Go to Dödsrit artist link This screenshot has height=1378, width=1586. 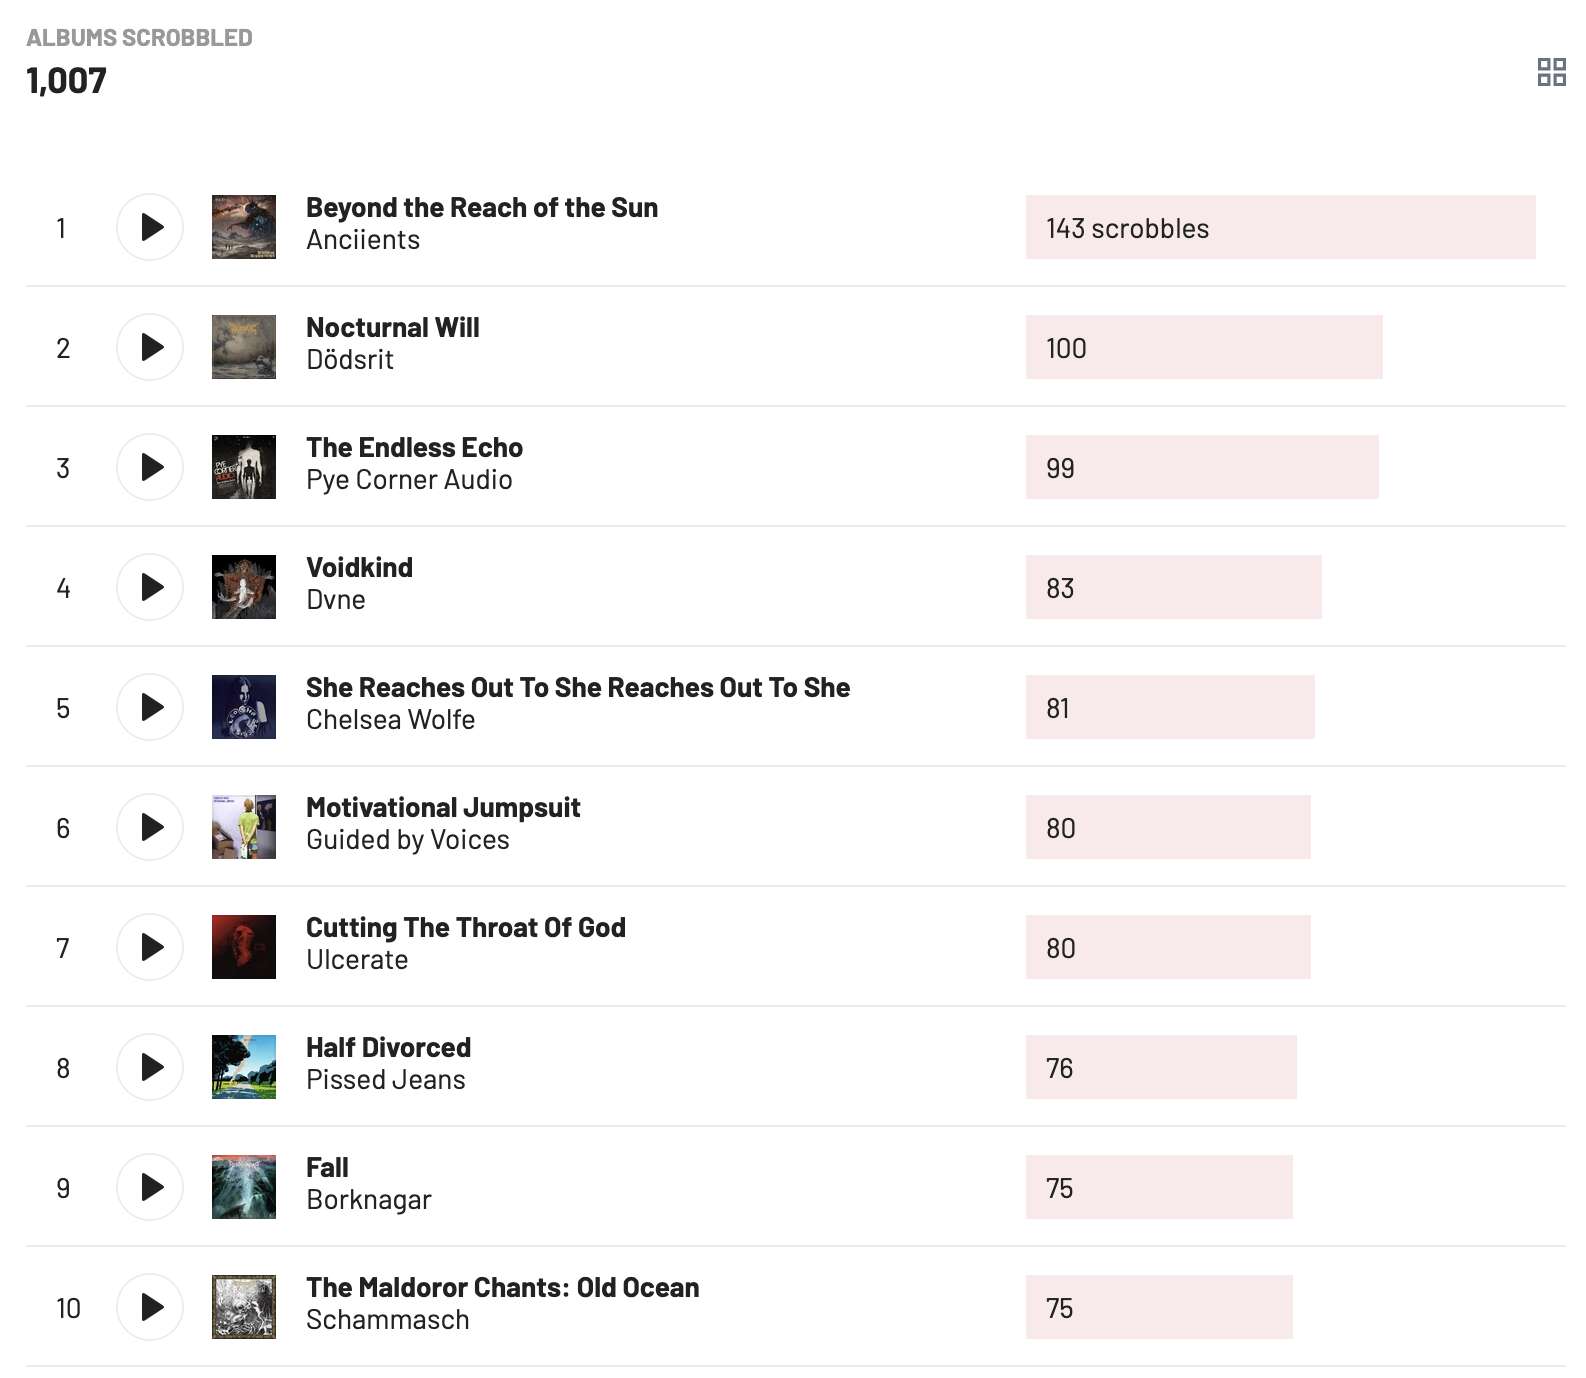click(350, 360)
